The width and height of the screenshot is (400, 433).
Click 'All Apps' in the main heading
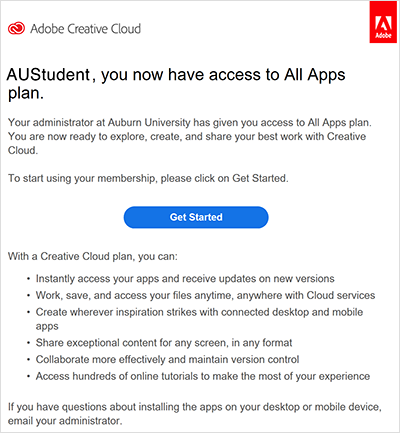[315, 75]
